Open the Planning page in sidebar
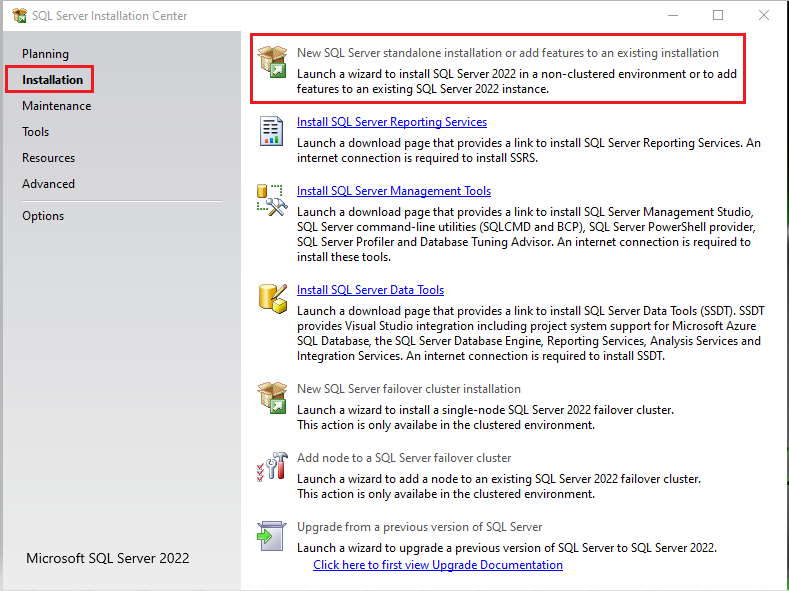The height and width of the screenshot is (591, 789). pos(45,54)
